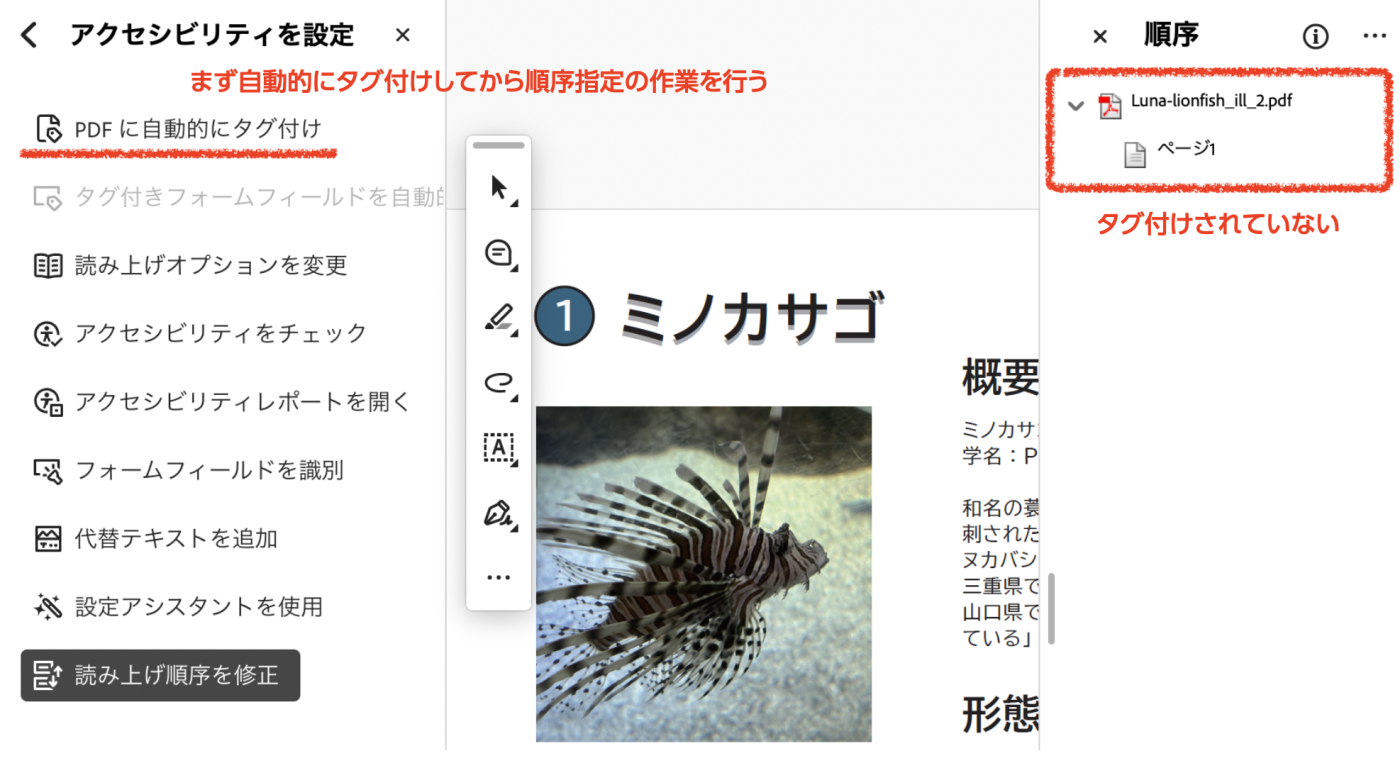Select the fill and sign pen tool
Image resolution: width=1400 pixels, height=763 pixels.
[x=499, y=513]
